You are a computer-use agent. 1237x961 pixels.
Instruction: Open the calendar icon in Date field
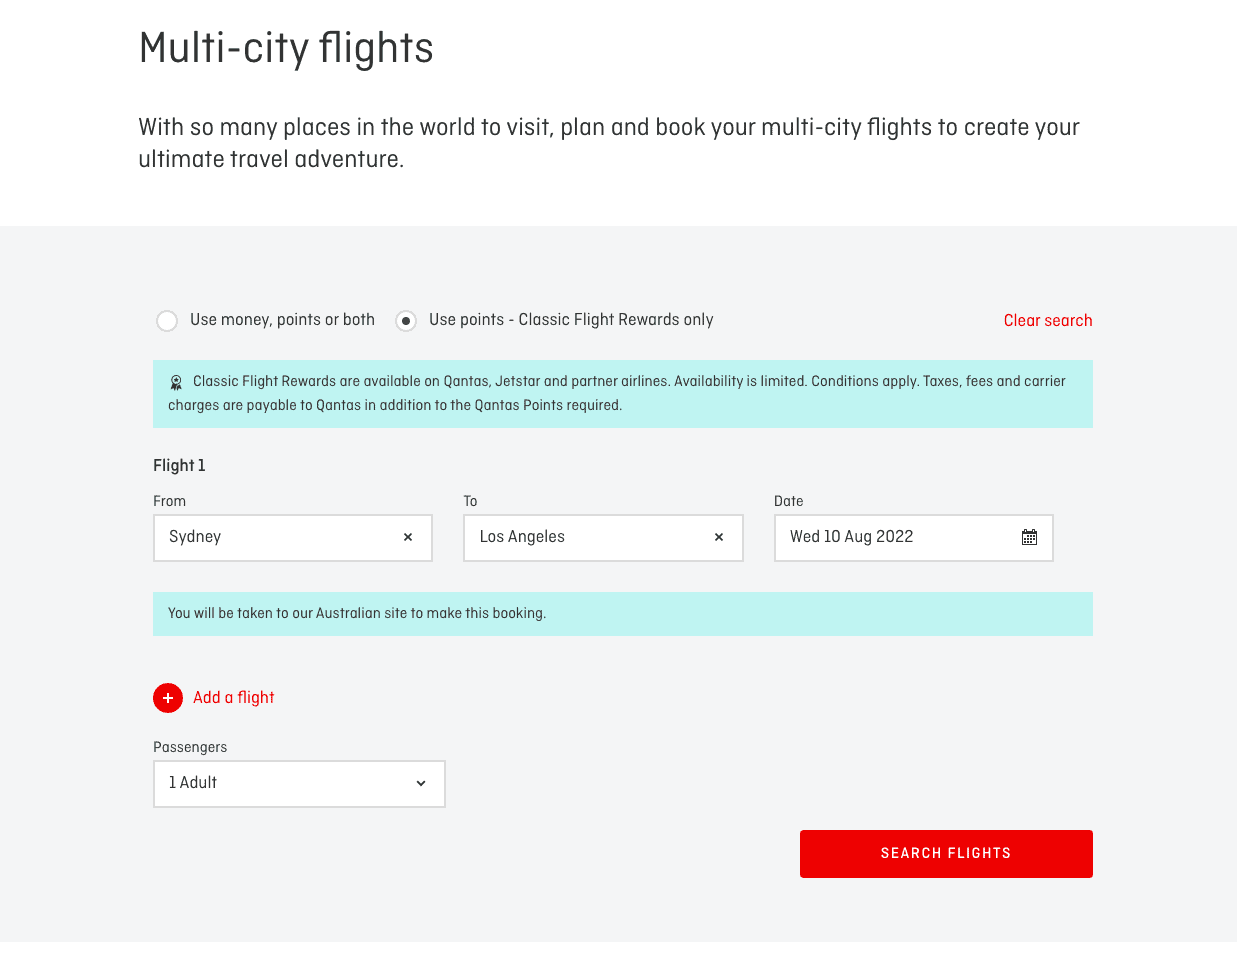tap(1029, 538)
